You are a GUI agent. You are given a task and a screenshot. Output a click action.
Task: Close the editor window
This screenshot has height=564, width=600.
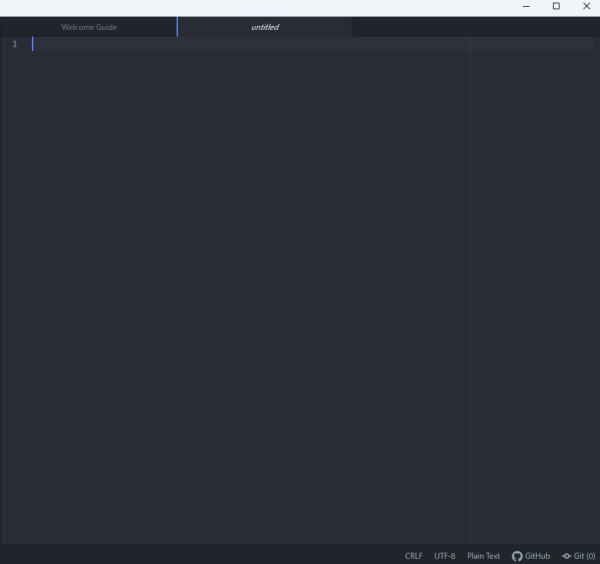(586, 6)
